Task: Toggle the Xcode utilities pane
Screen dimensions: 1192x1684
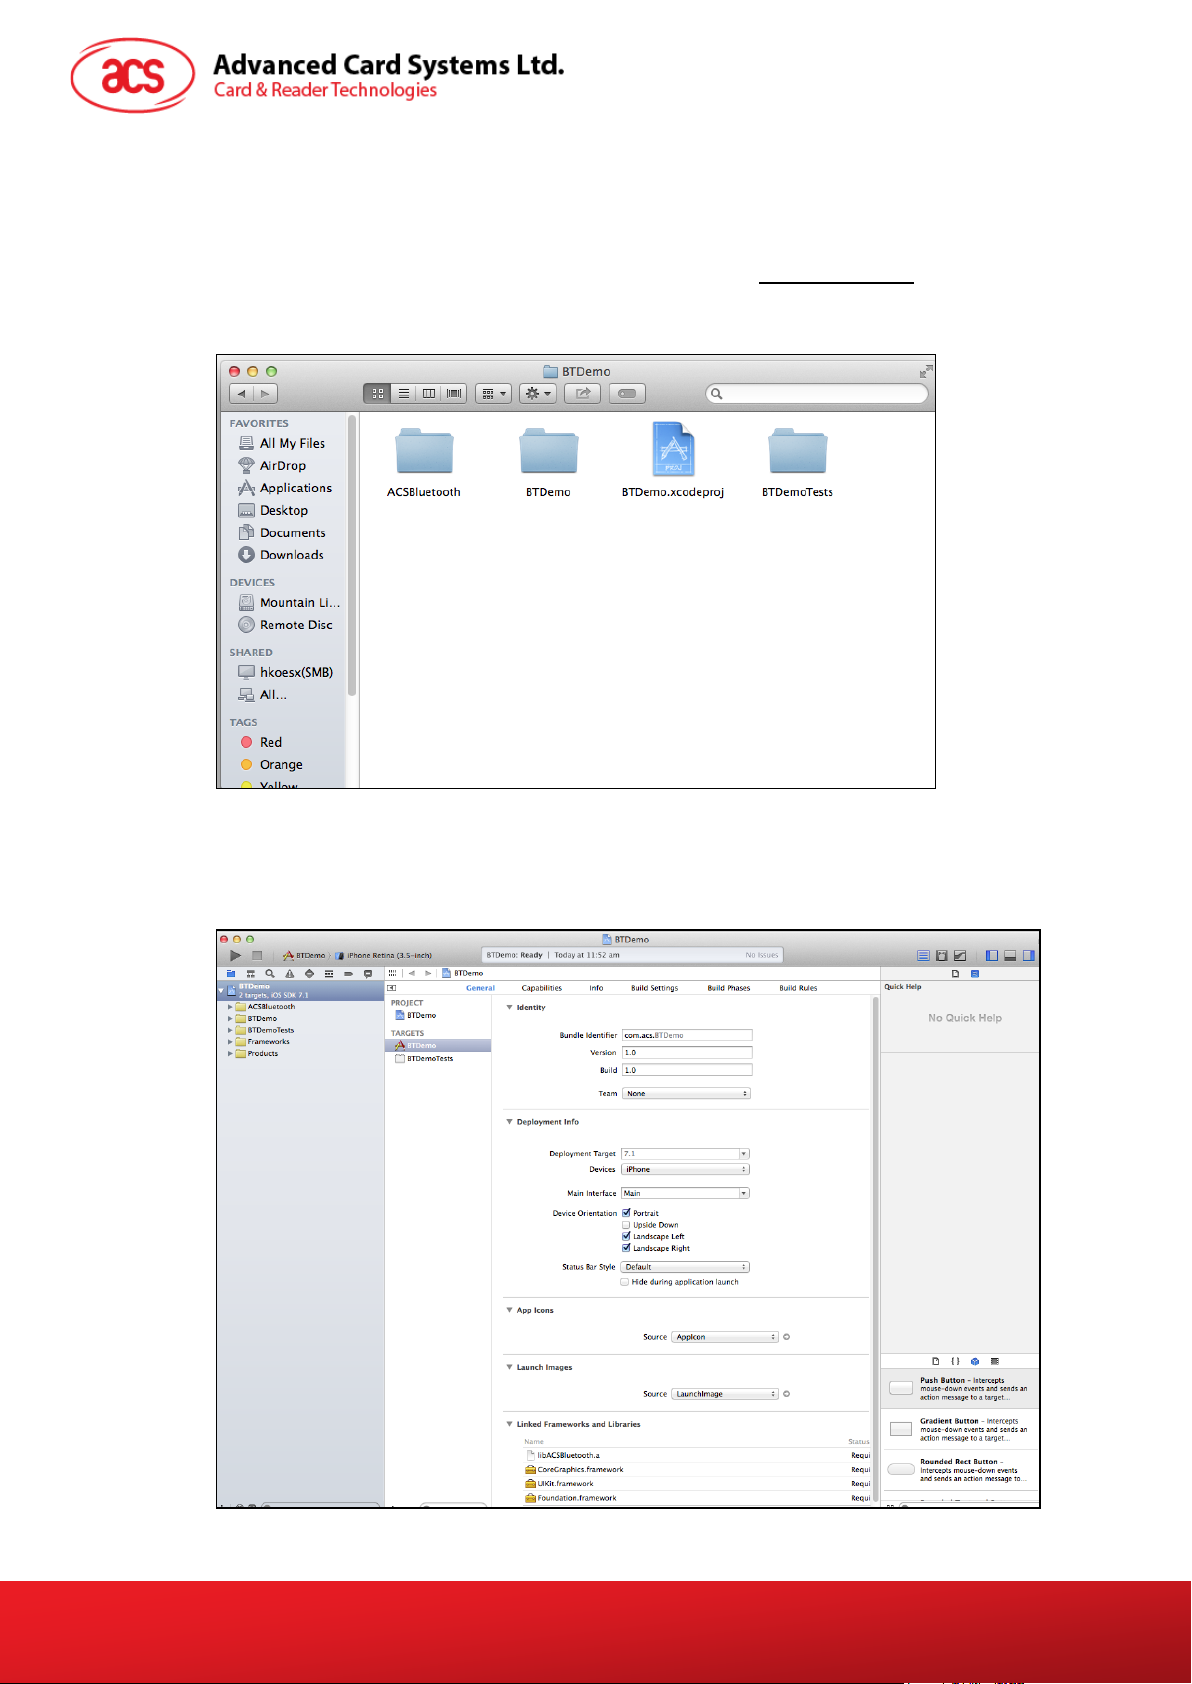Action: [1028, 955]
